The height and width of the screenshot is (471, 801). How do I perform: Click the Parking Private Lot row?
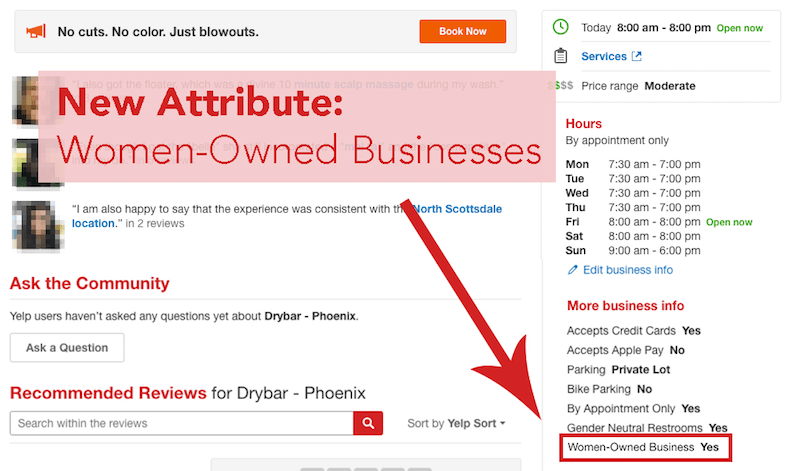point(619,370)
